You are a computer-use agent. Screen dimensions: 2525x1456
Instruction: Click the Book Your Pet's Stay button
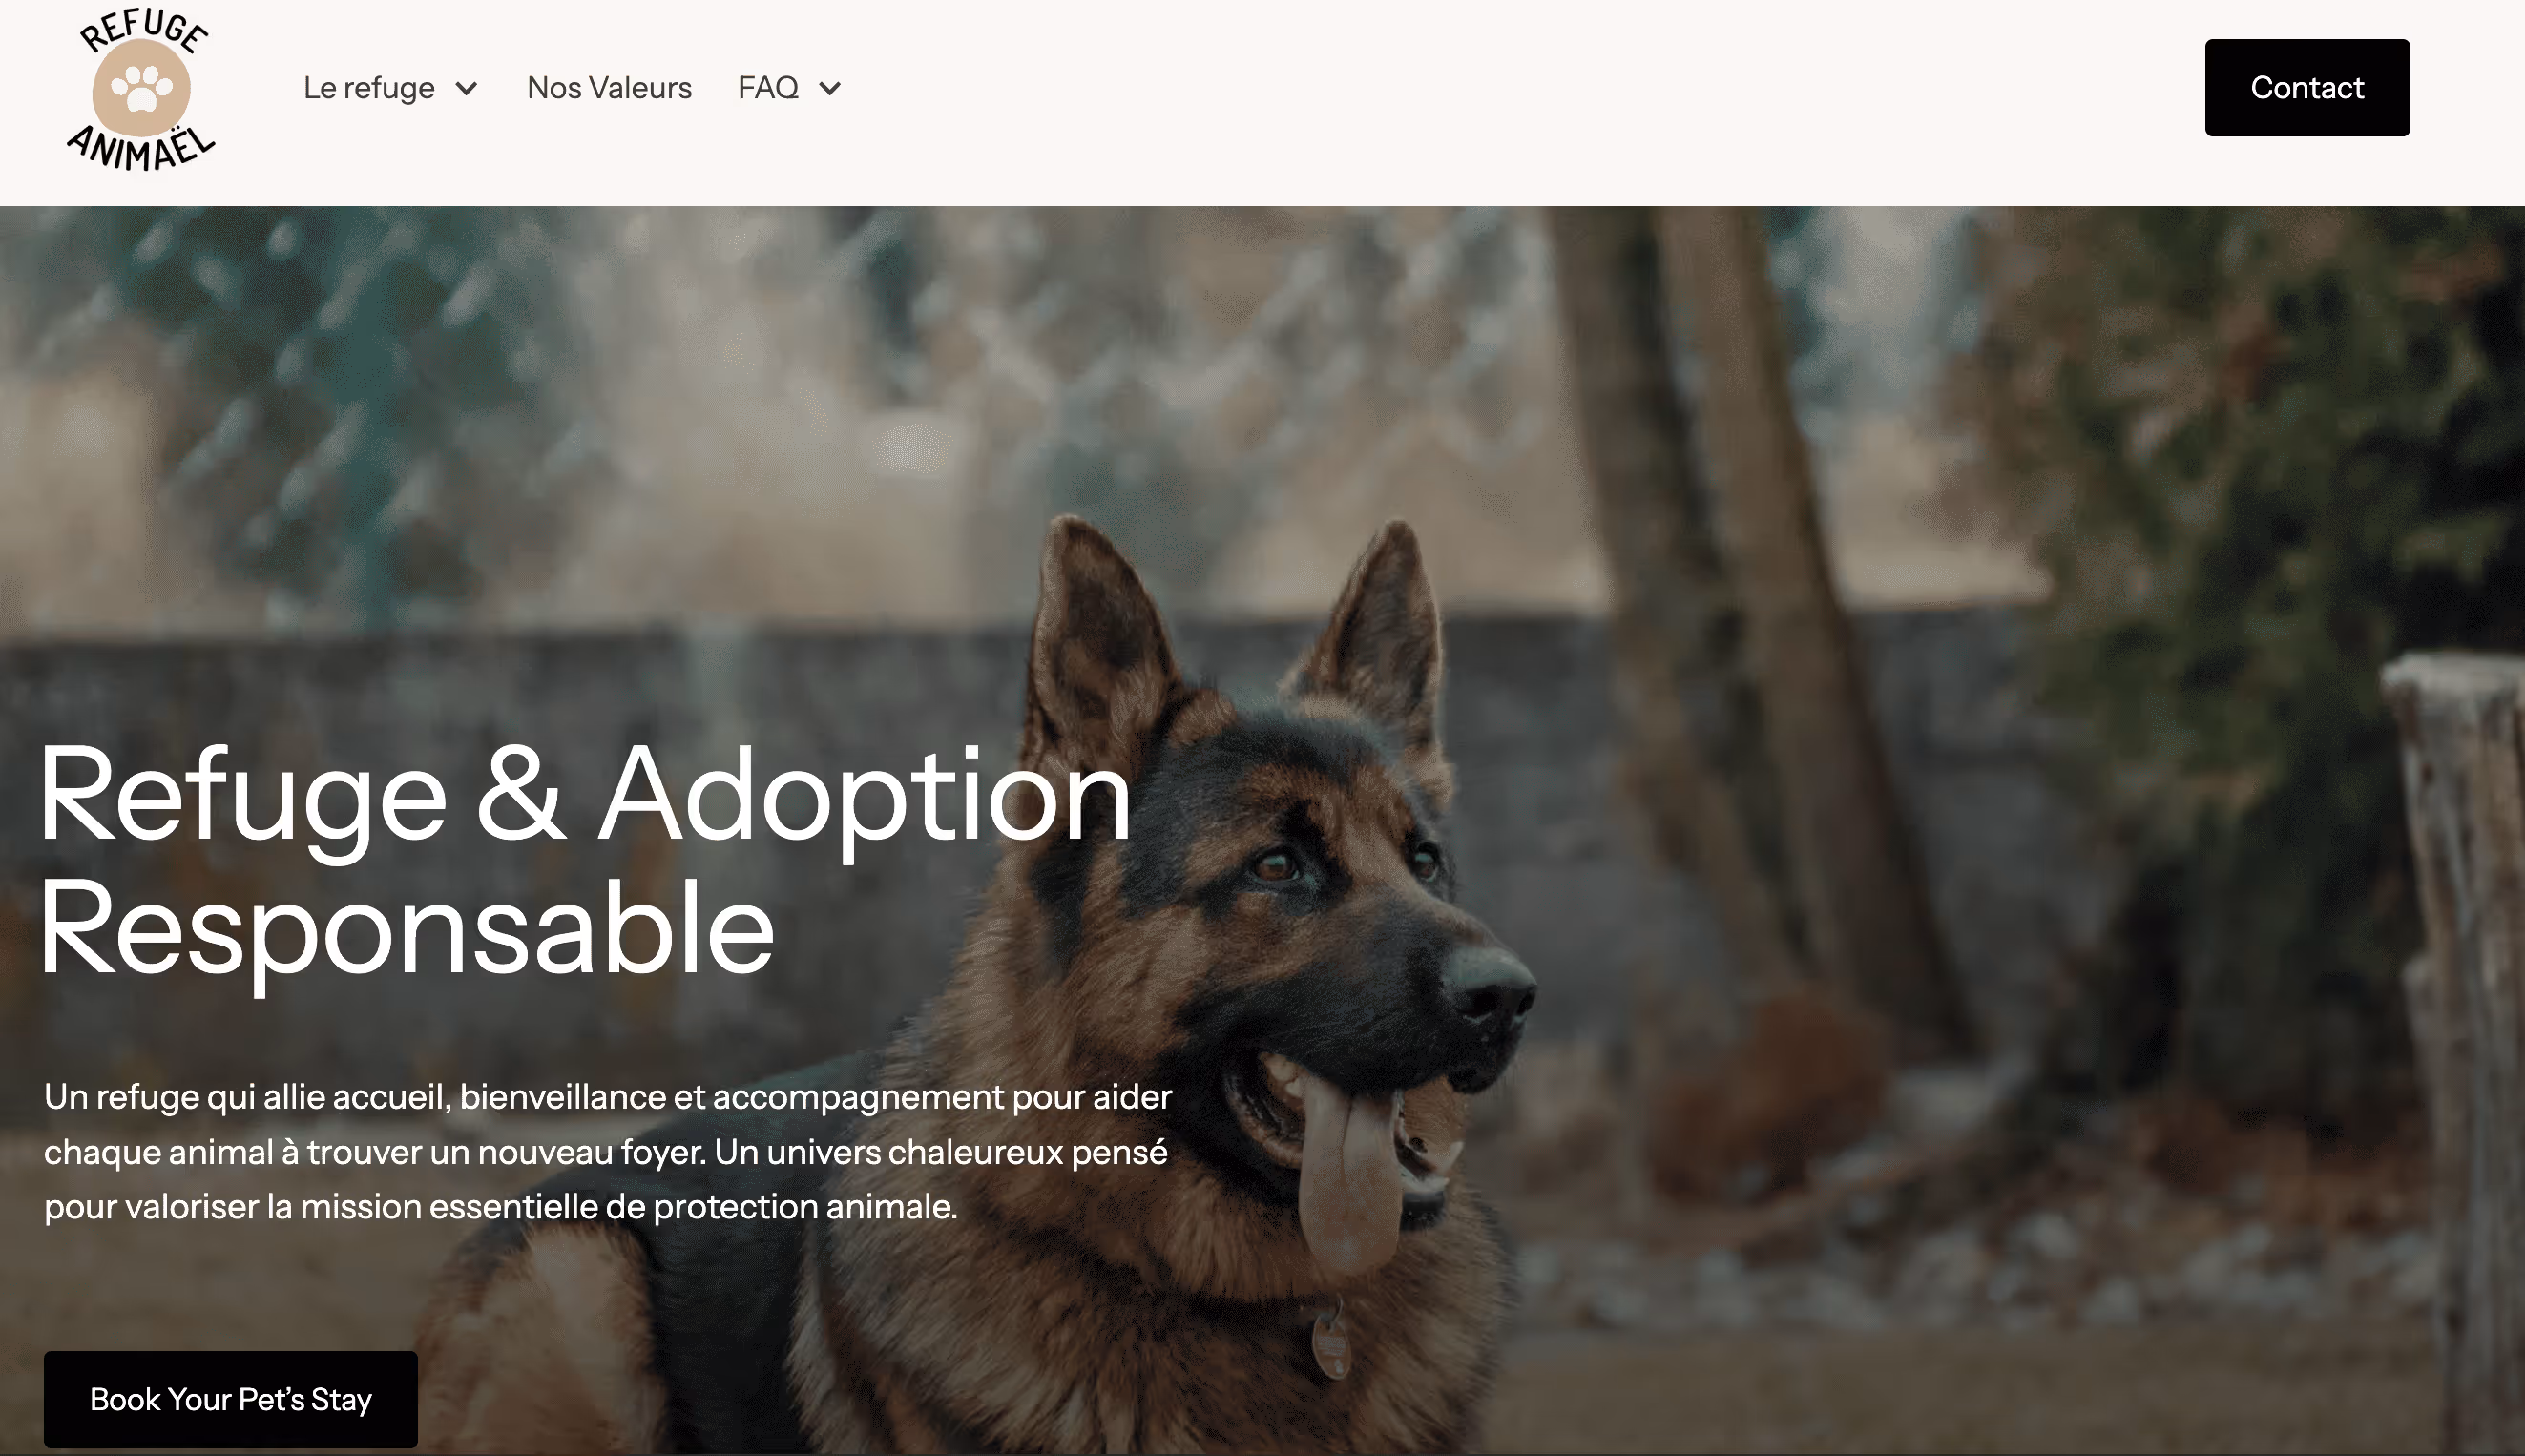point(231,1399)
